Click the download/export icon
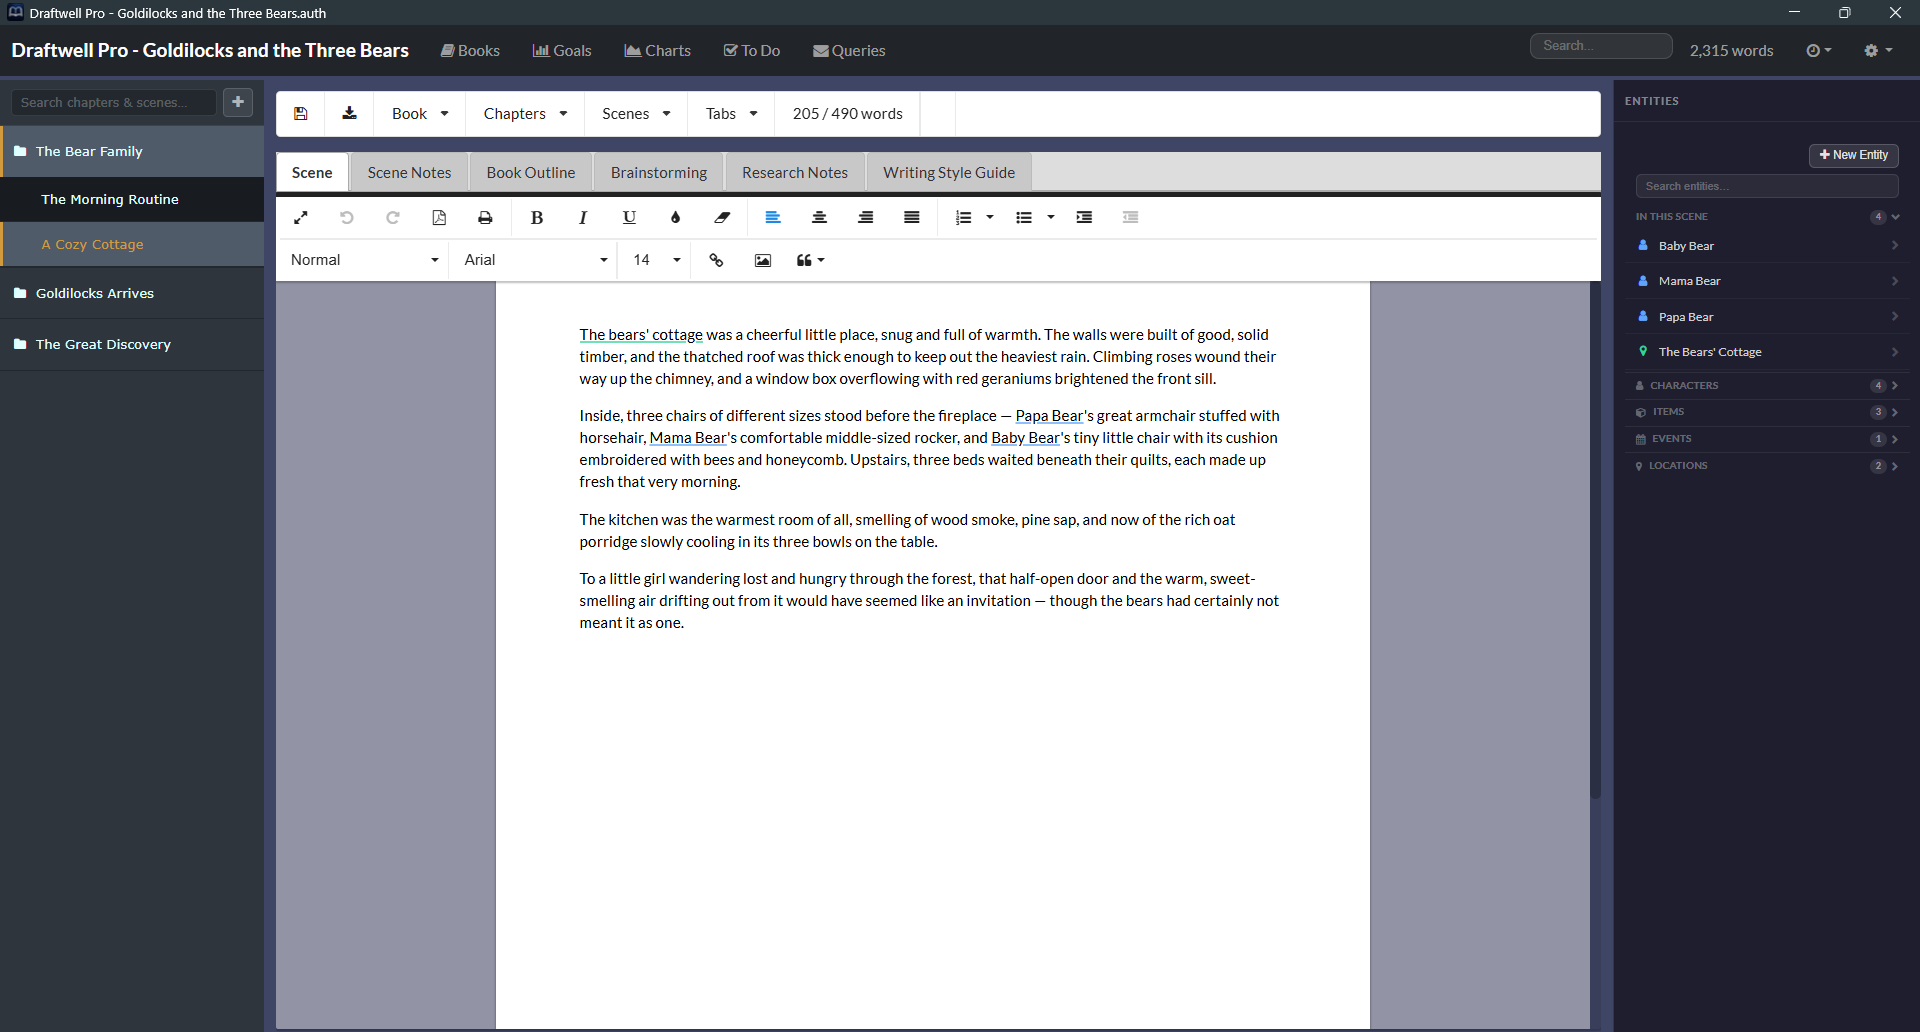1920x1032 pixels. click(349, 114)
